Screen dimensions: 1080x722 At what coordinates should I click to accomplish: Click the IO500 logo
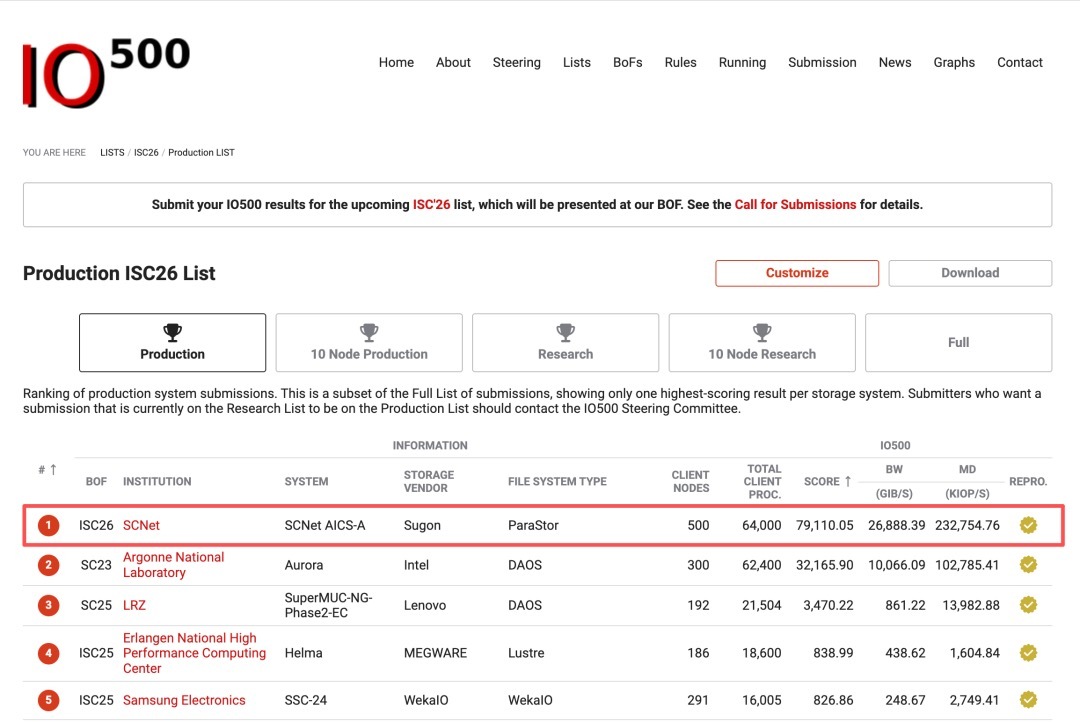(106, 72)
